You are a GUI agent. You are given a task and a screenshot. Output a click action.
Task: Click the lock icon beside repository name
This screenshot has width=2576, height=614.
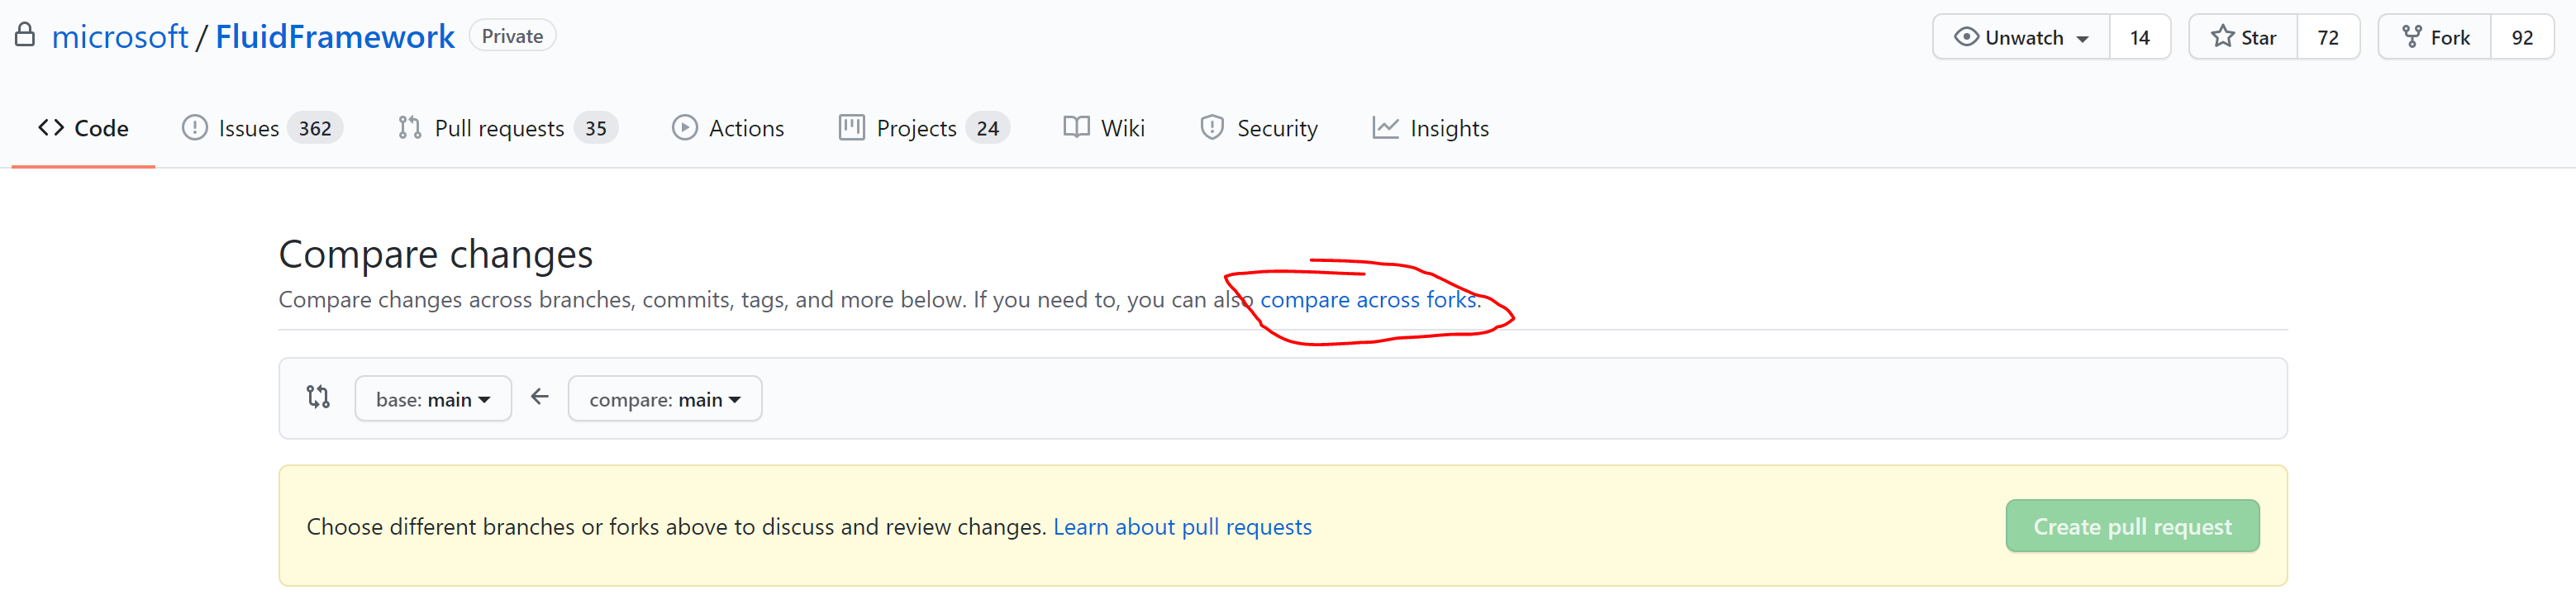[25, 36]
